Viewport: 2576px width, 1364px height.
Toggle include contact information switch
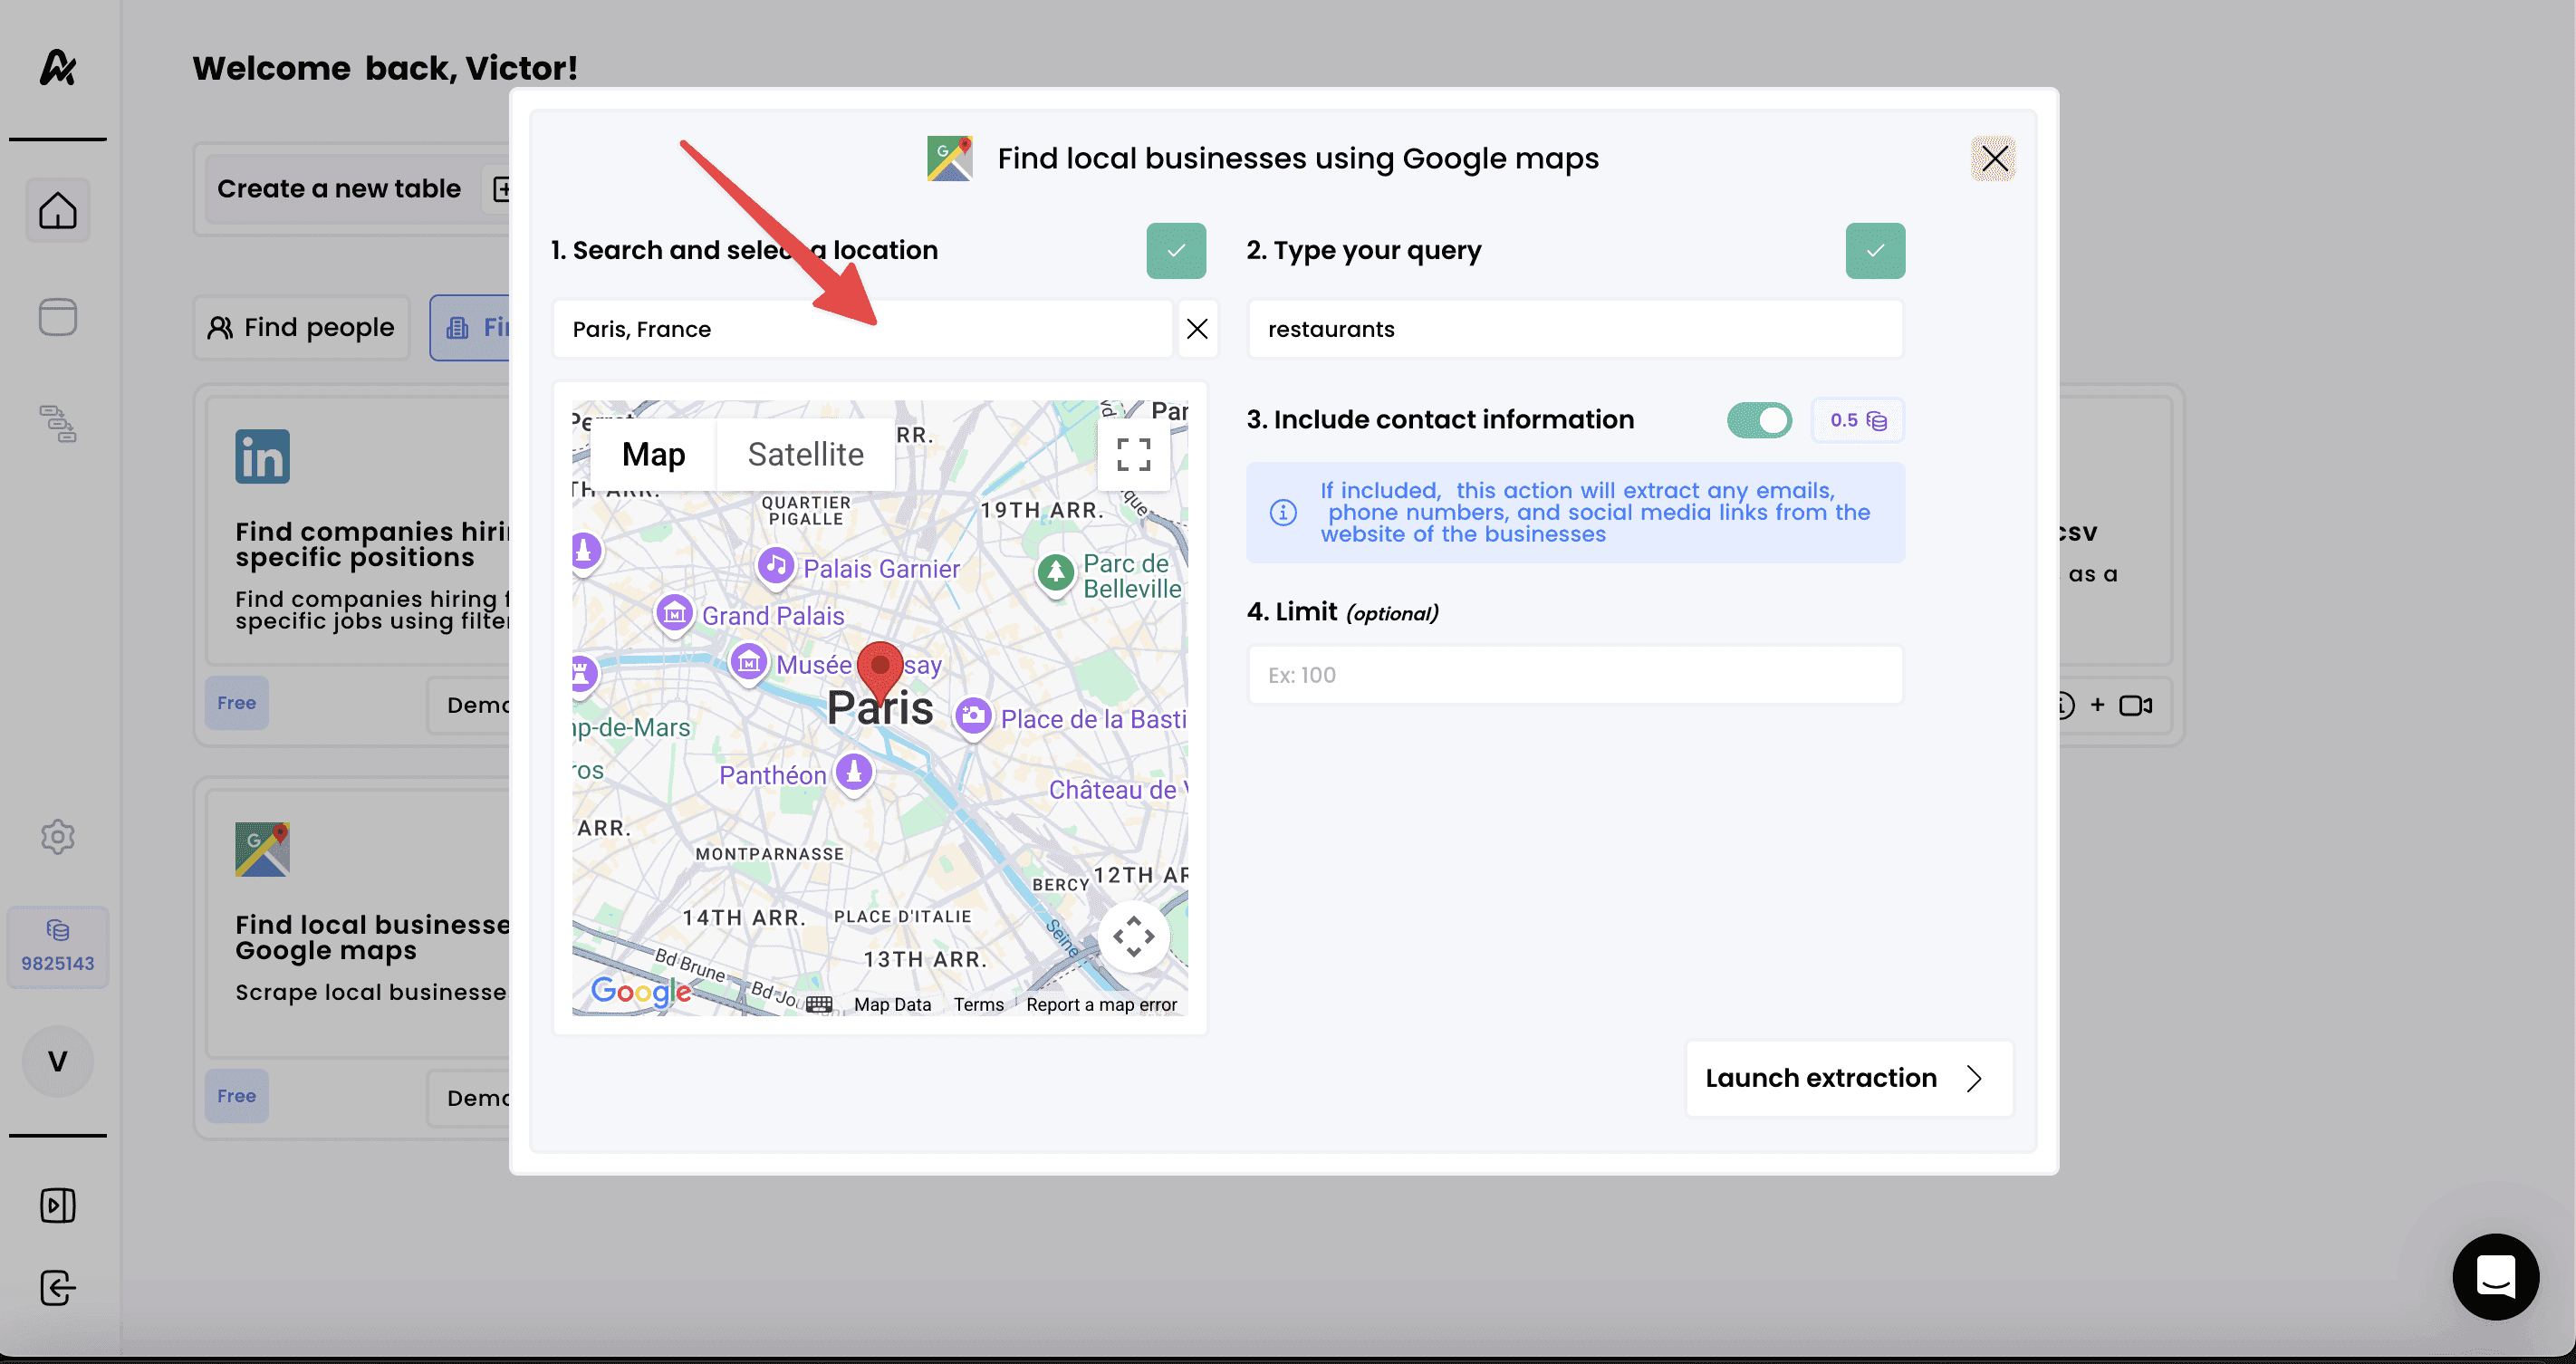1759,420
